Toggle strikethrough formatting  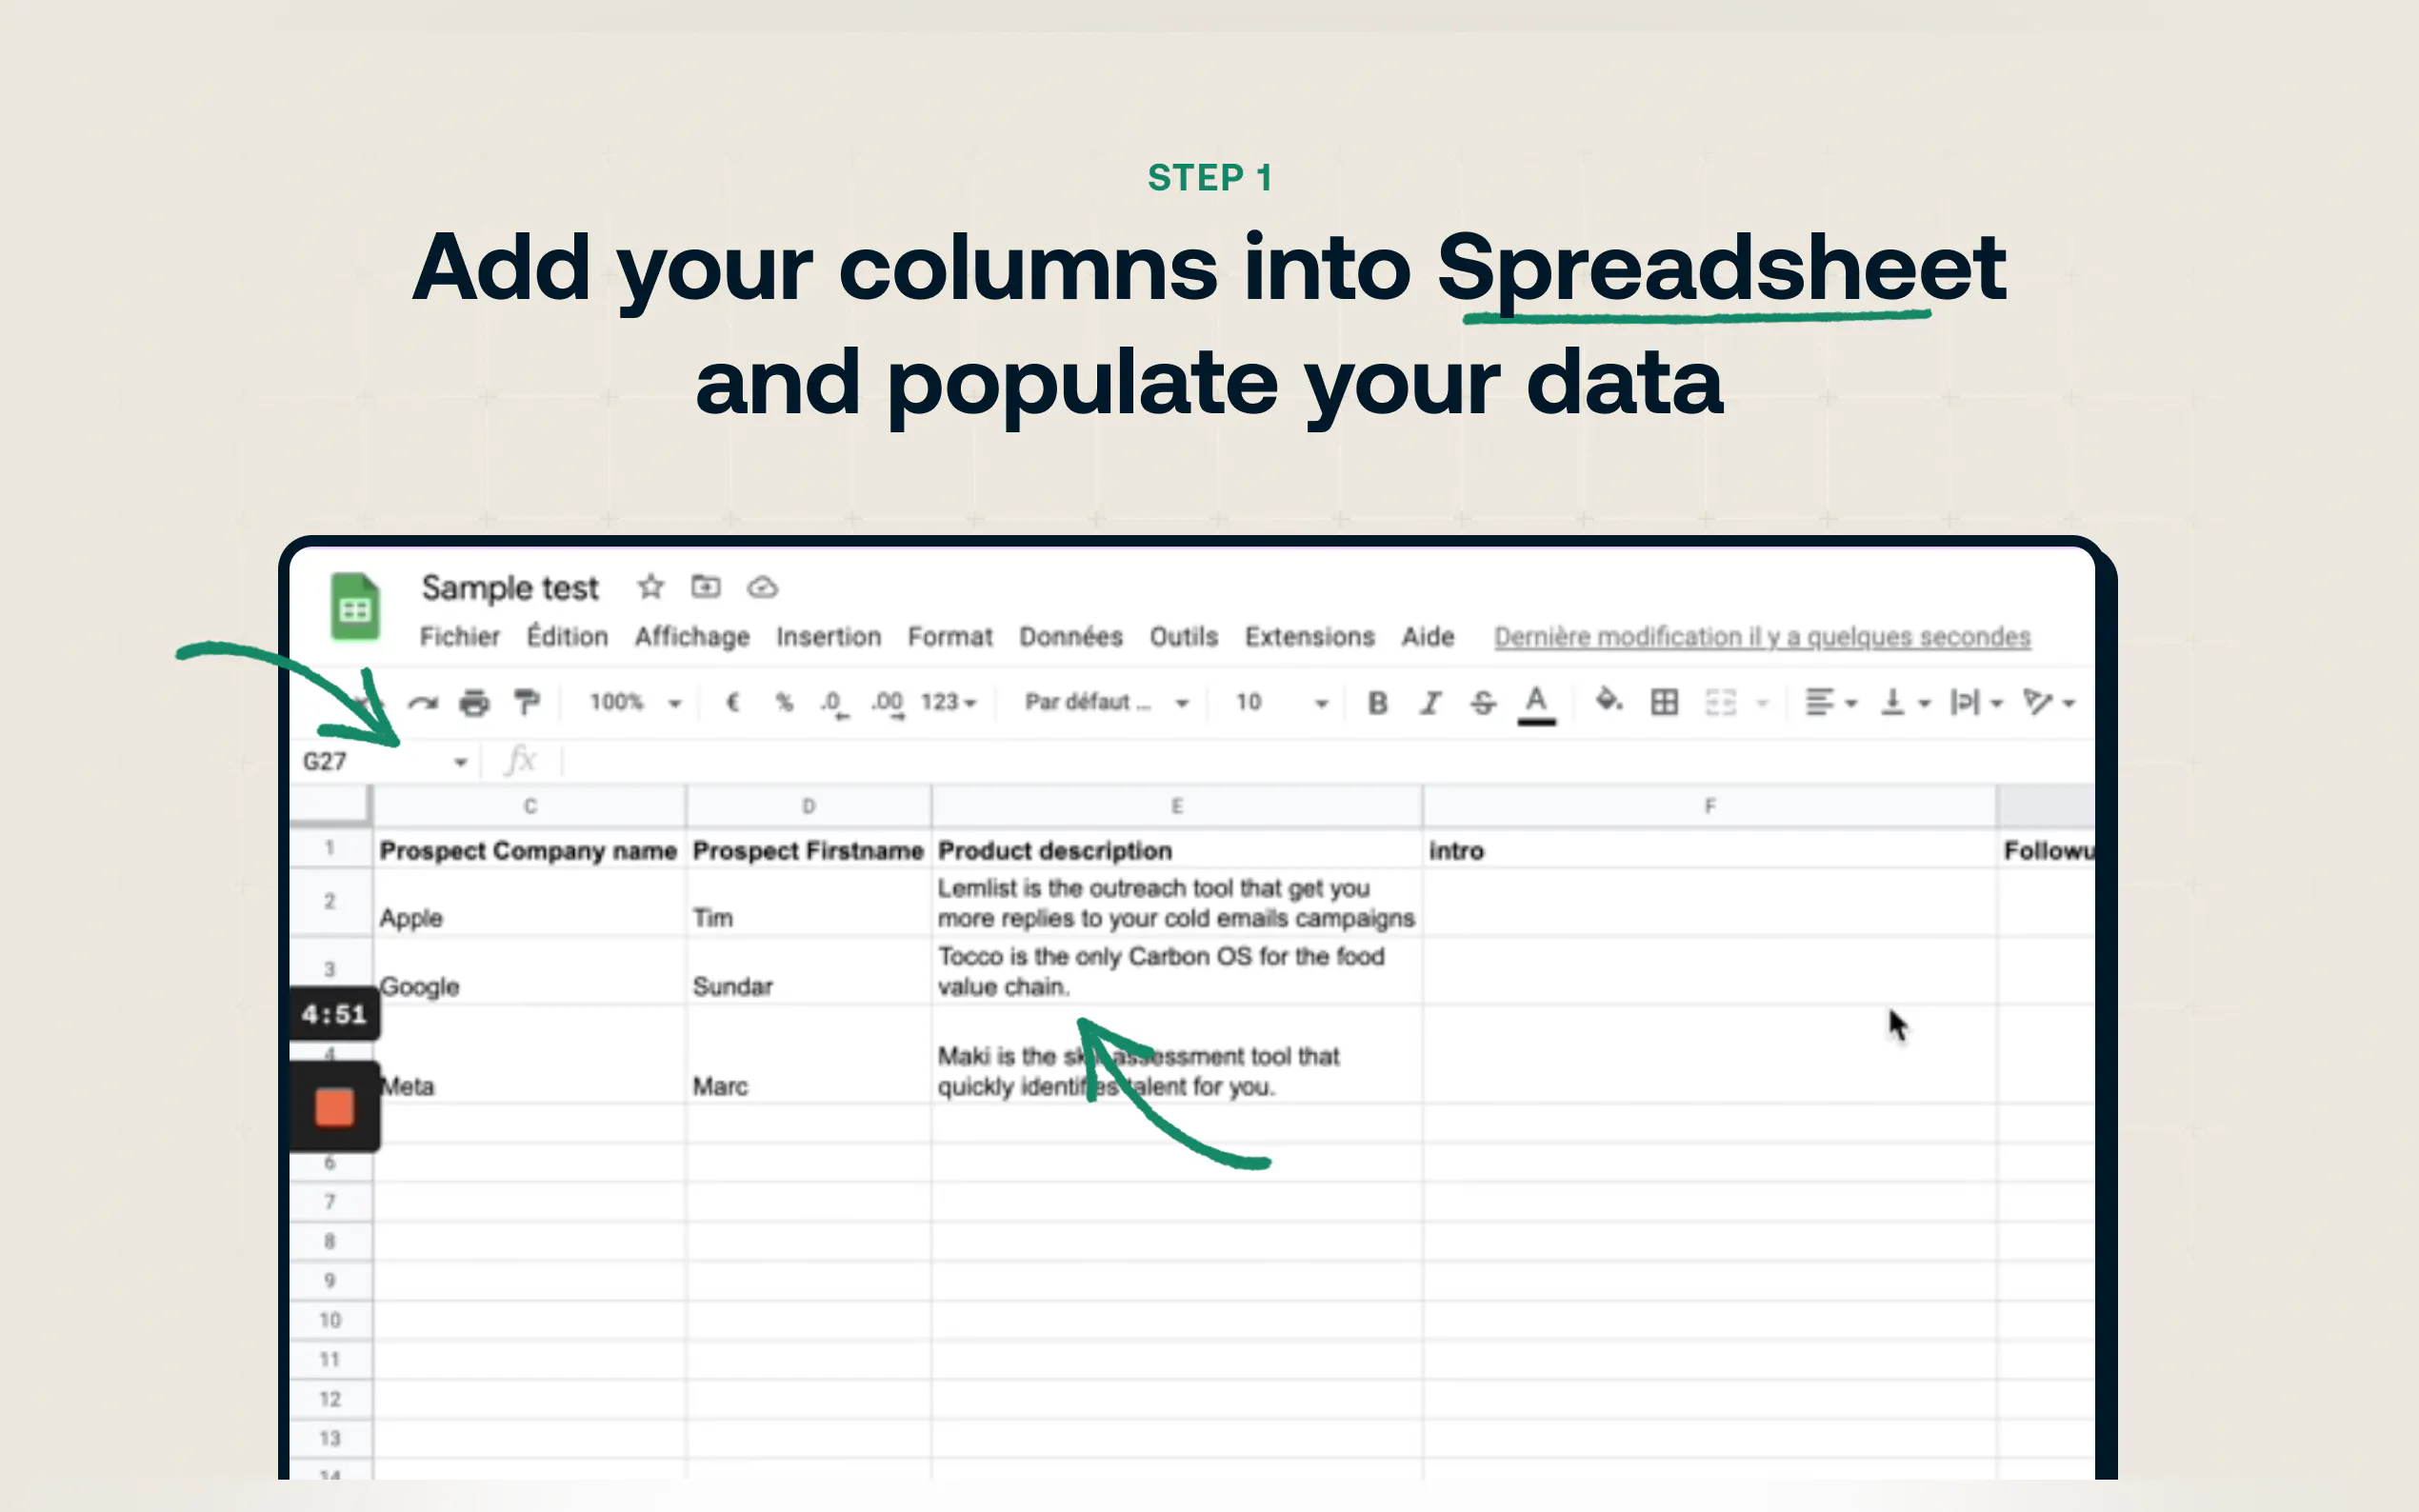pyautogui.click(x=1483, y=703)
